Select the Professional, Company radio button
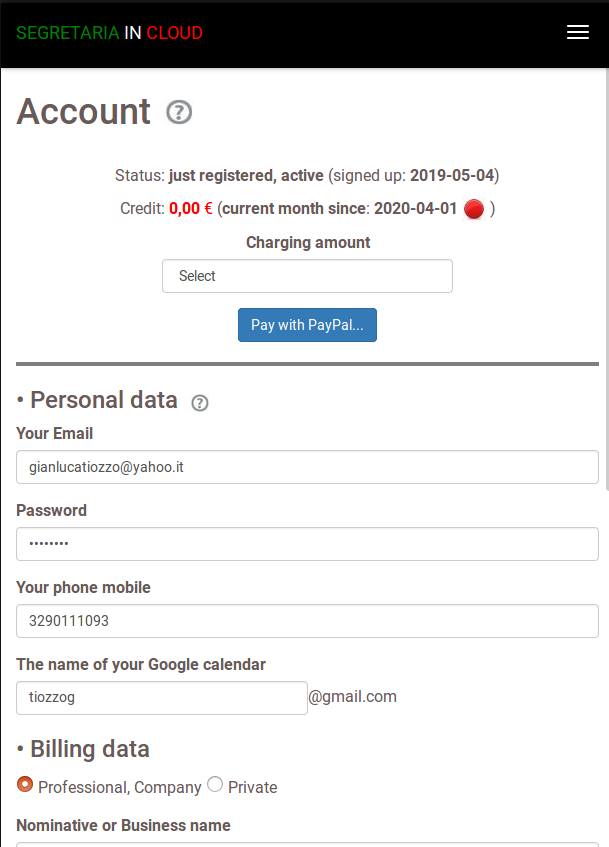 (25, 785)
